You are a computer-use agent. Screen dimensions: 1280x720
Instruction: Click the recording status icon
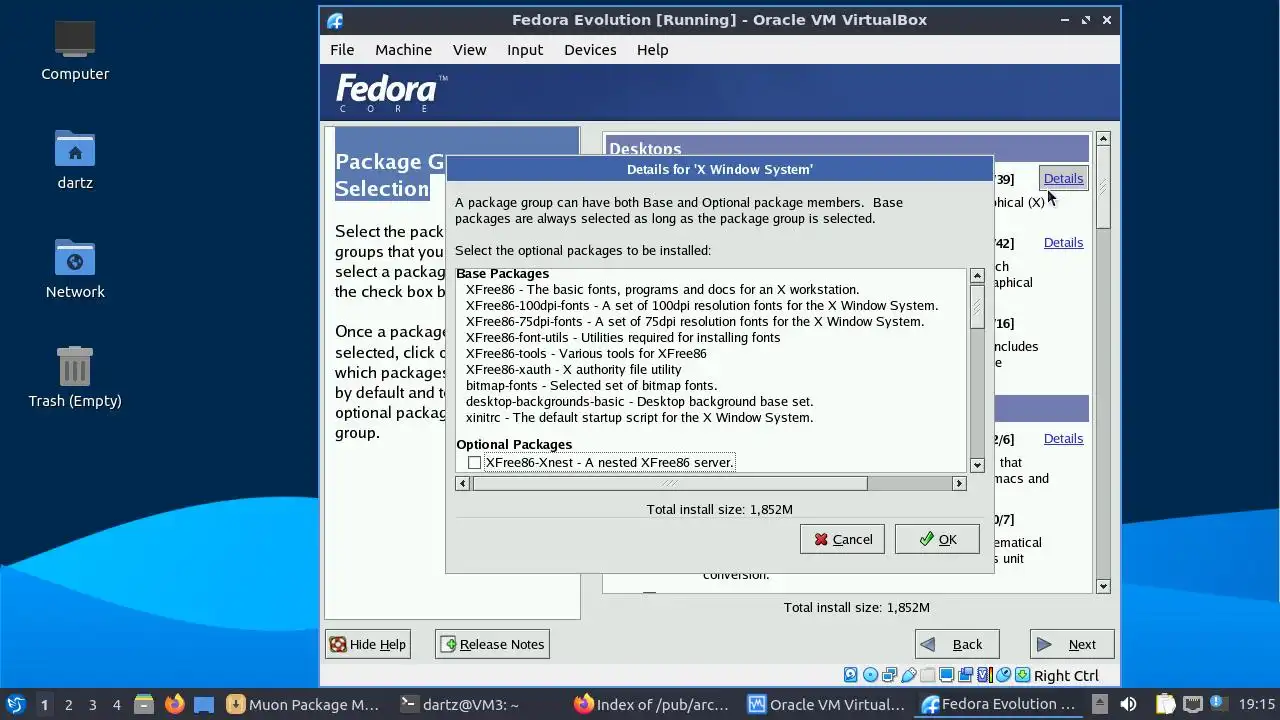pos(965,675)
